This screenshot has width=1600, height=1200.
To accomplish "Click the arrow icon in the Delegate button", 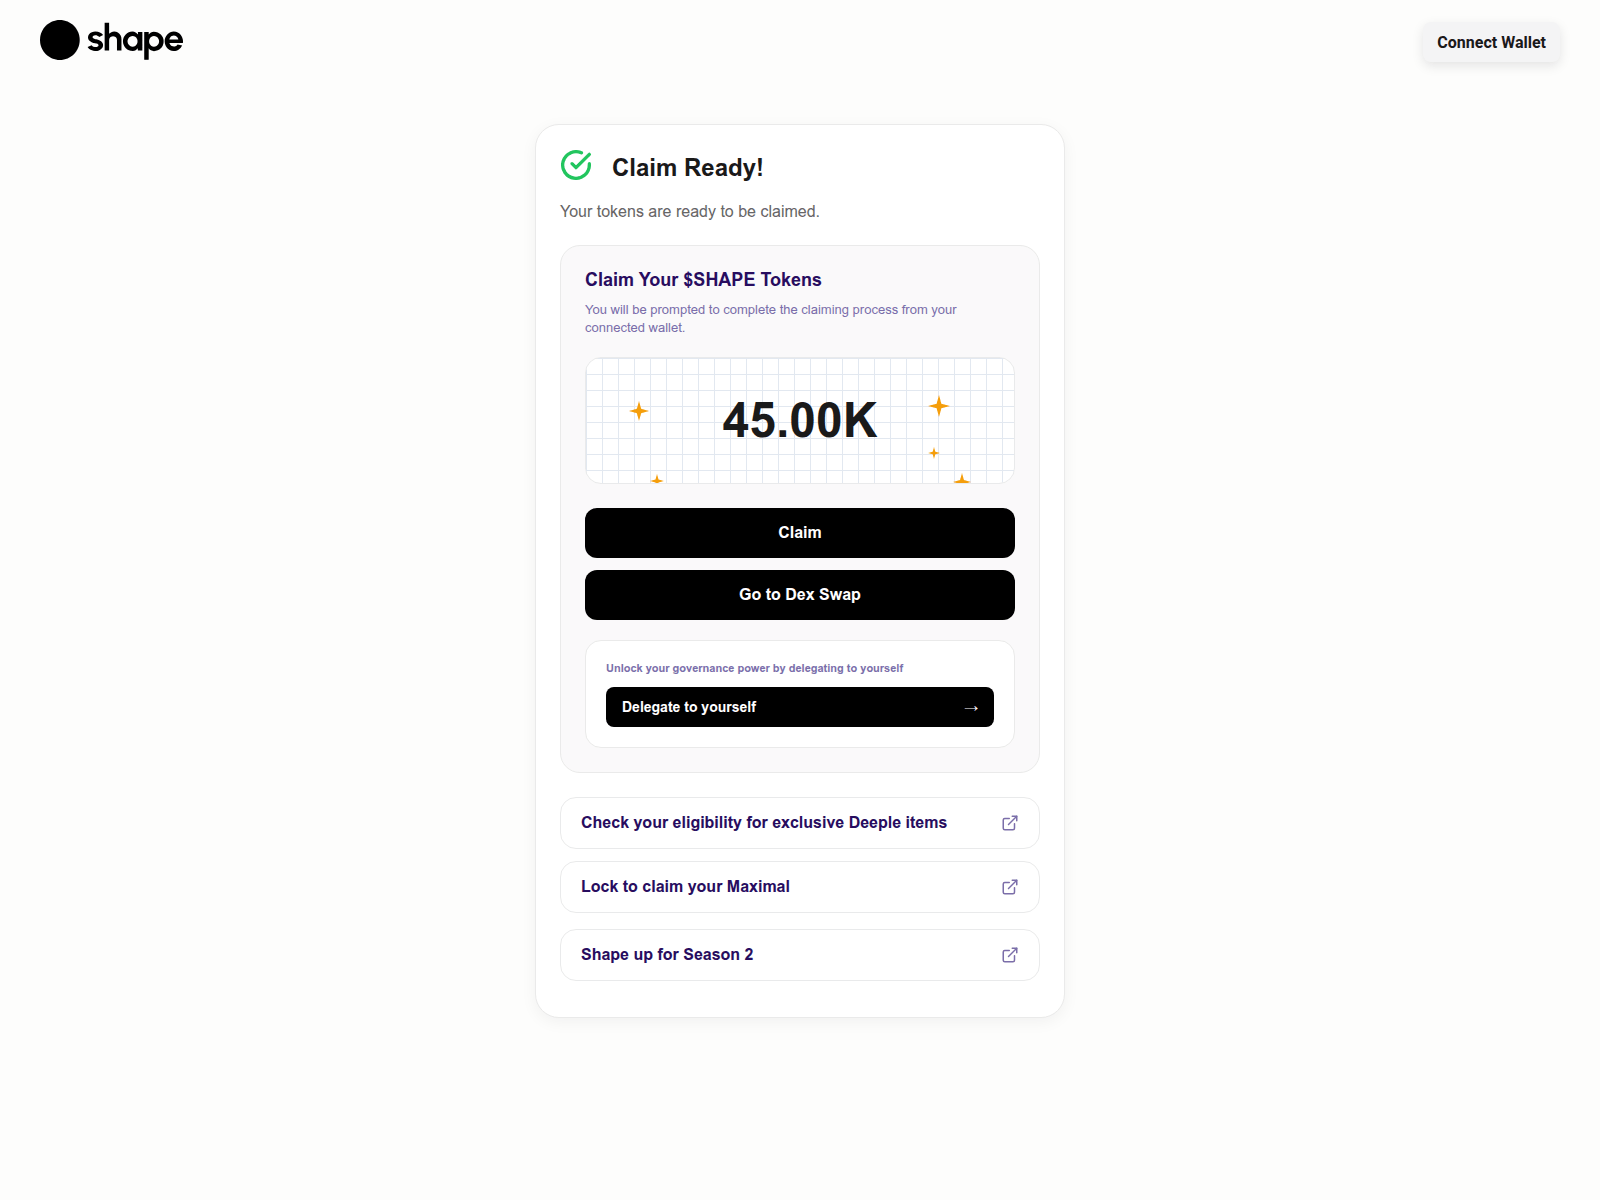I will (971, 708).
